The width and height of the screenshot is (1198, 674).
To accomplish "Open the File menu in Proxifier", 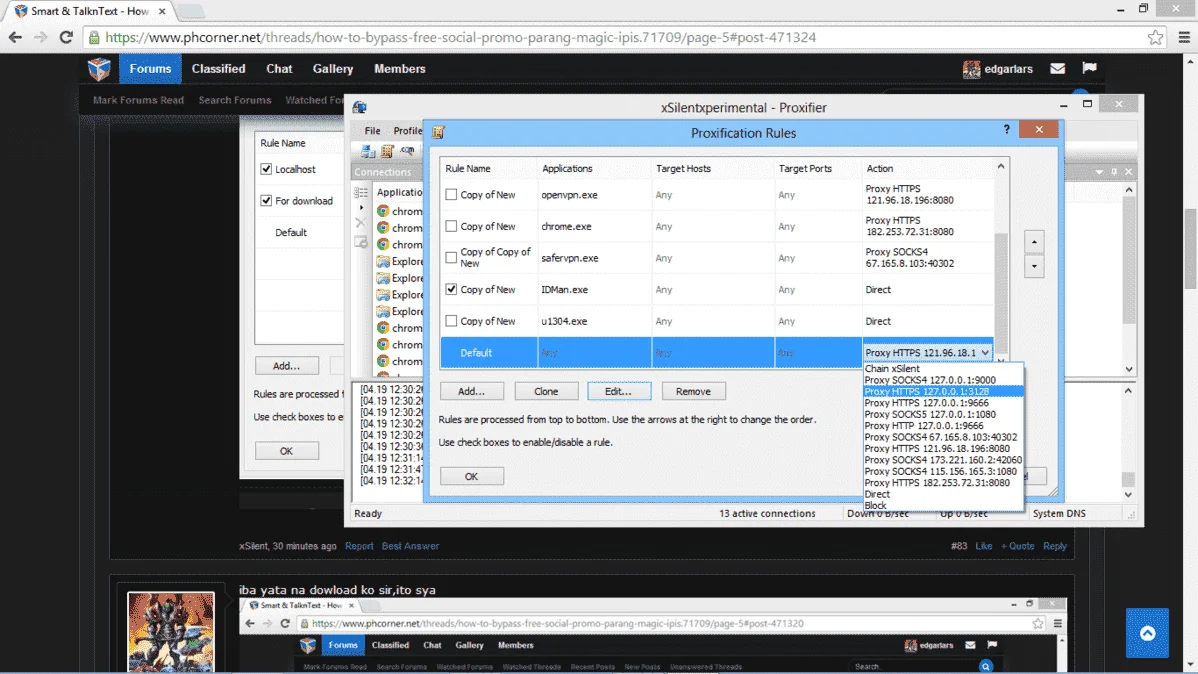I will click(372, 131).
